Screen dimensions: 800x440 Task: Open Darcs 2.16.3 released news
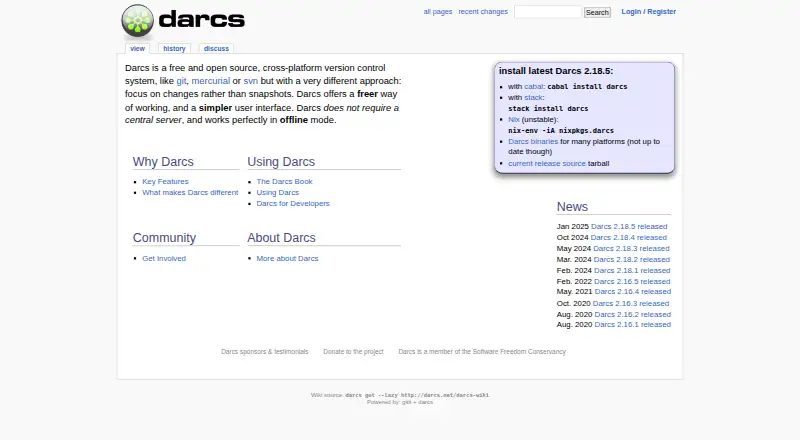click(x=631, y=304)
